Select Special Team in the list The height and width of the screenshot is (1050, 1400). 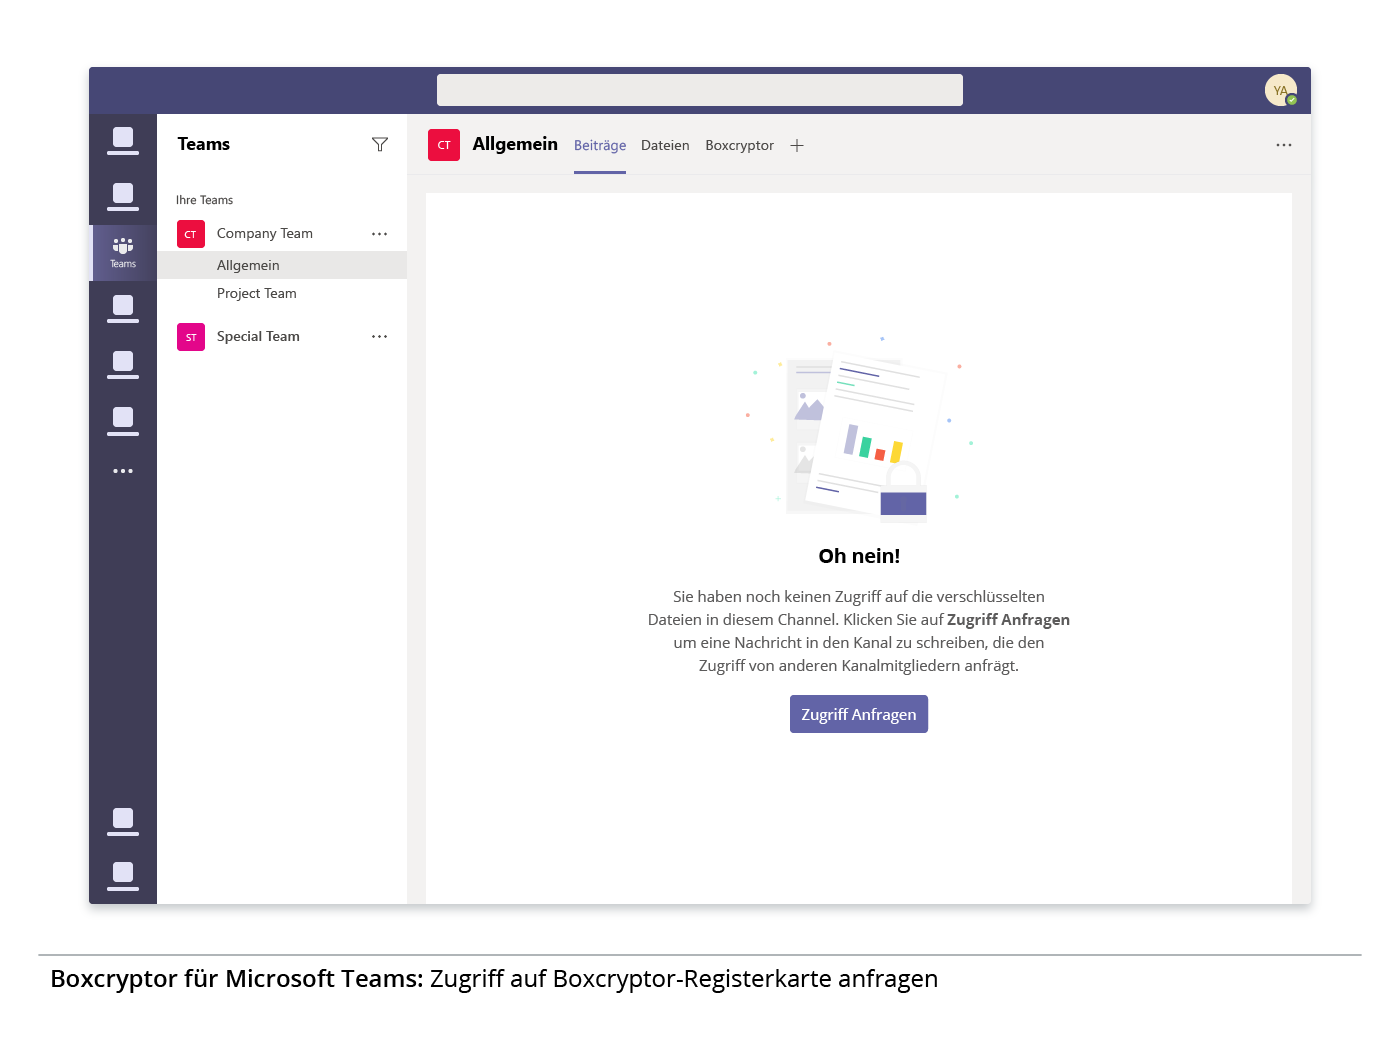258,337
